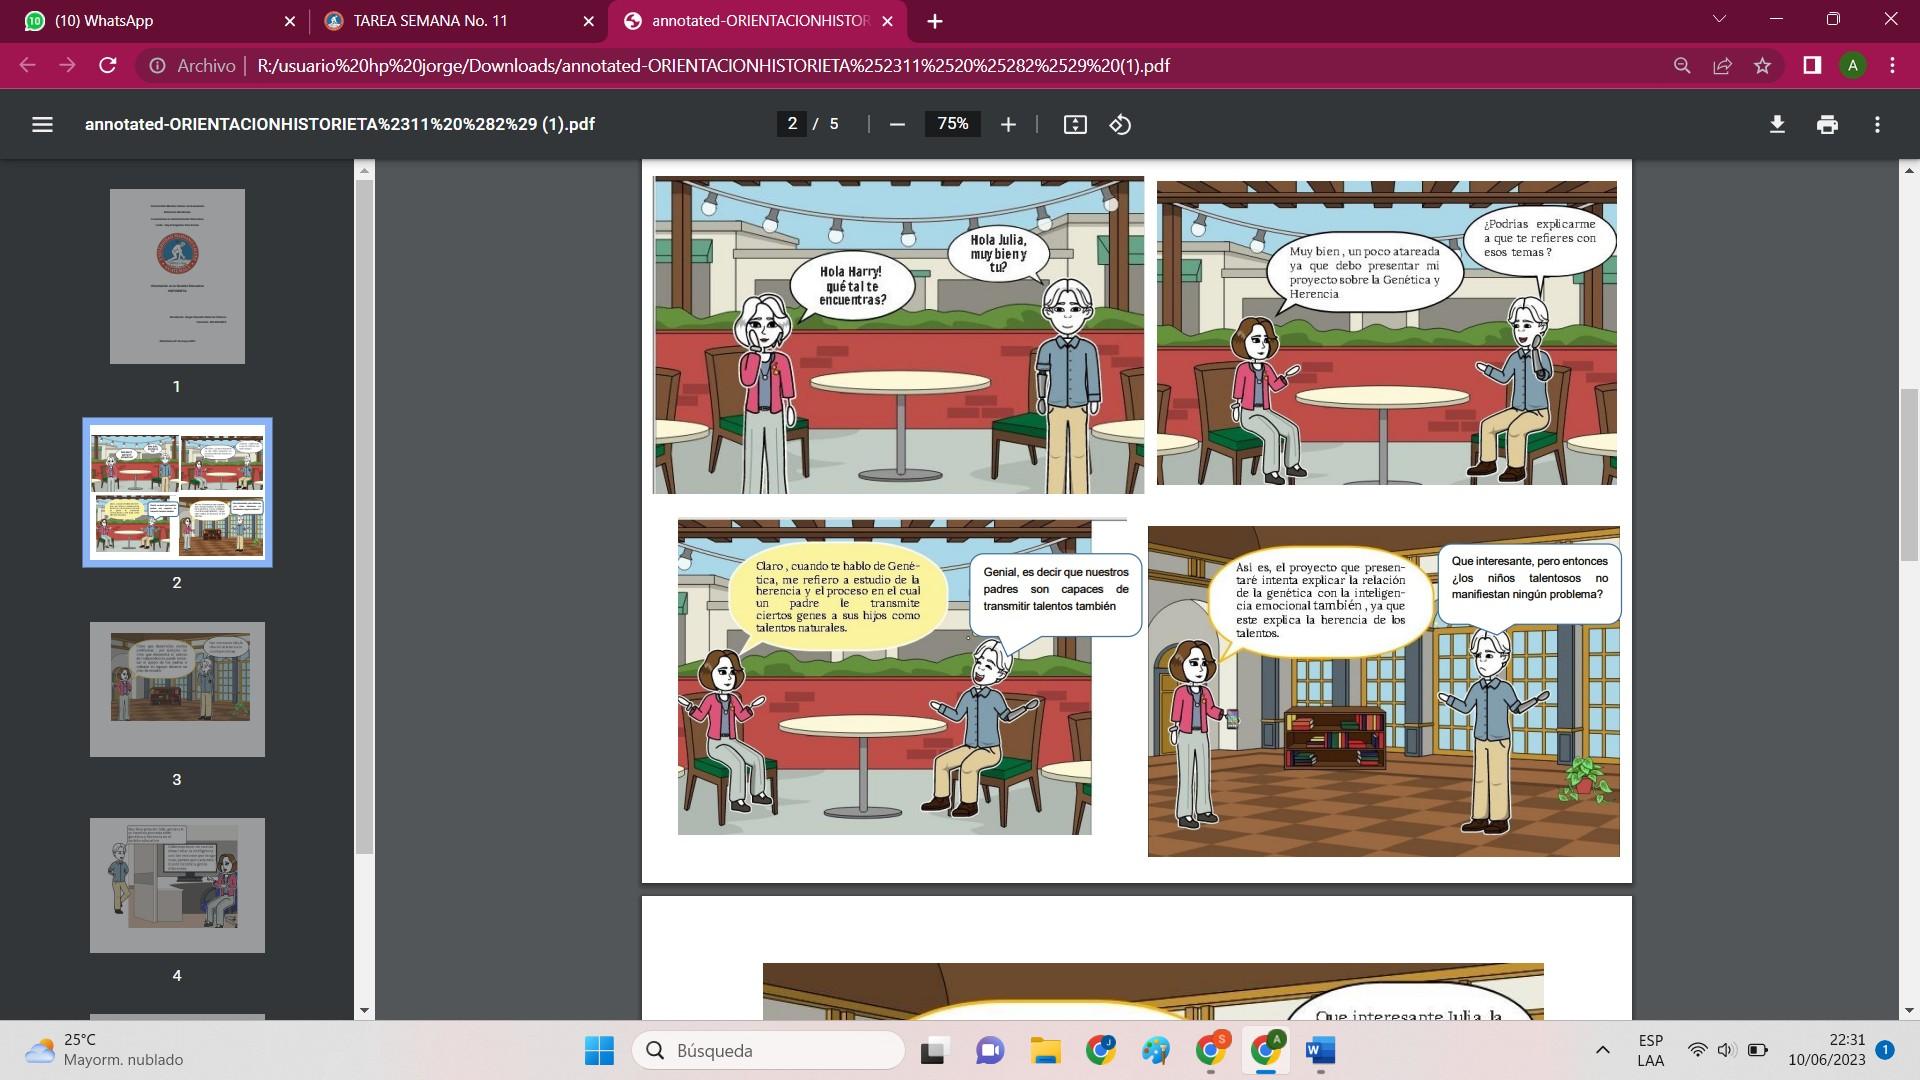1920x1080 pixels.
Task: Reload the current page
Action: (x=108, y=66)
